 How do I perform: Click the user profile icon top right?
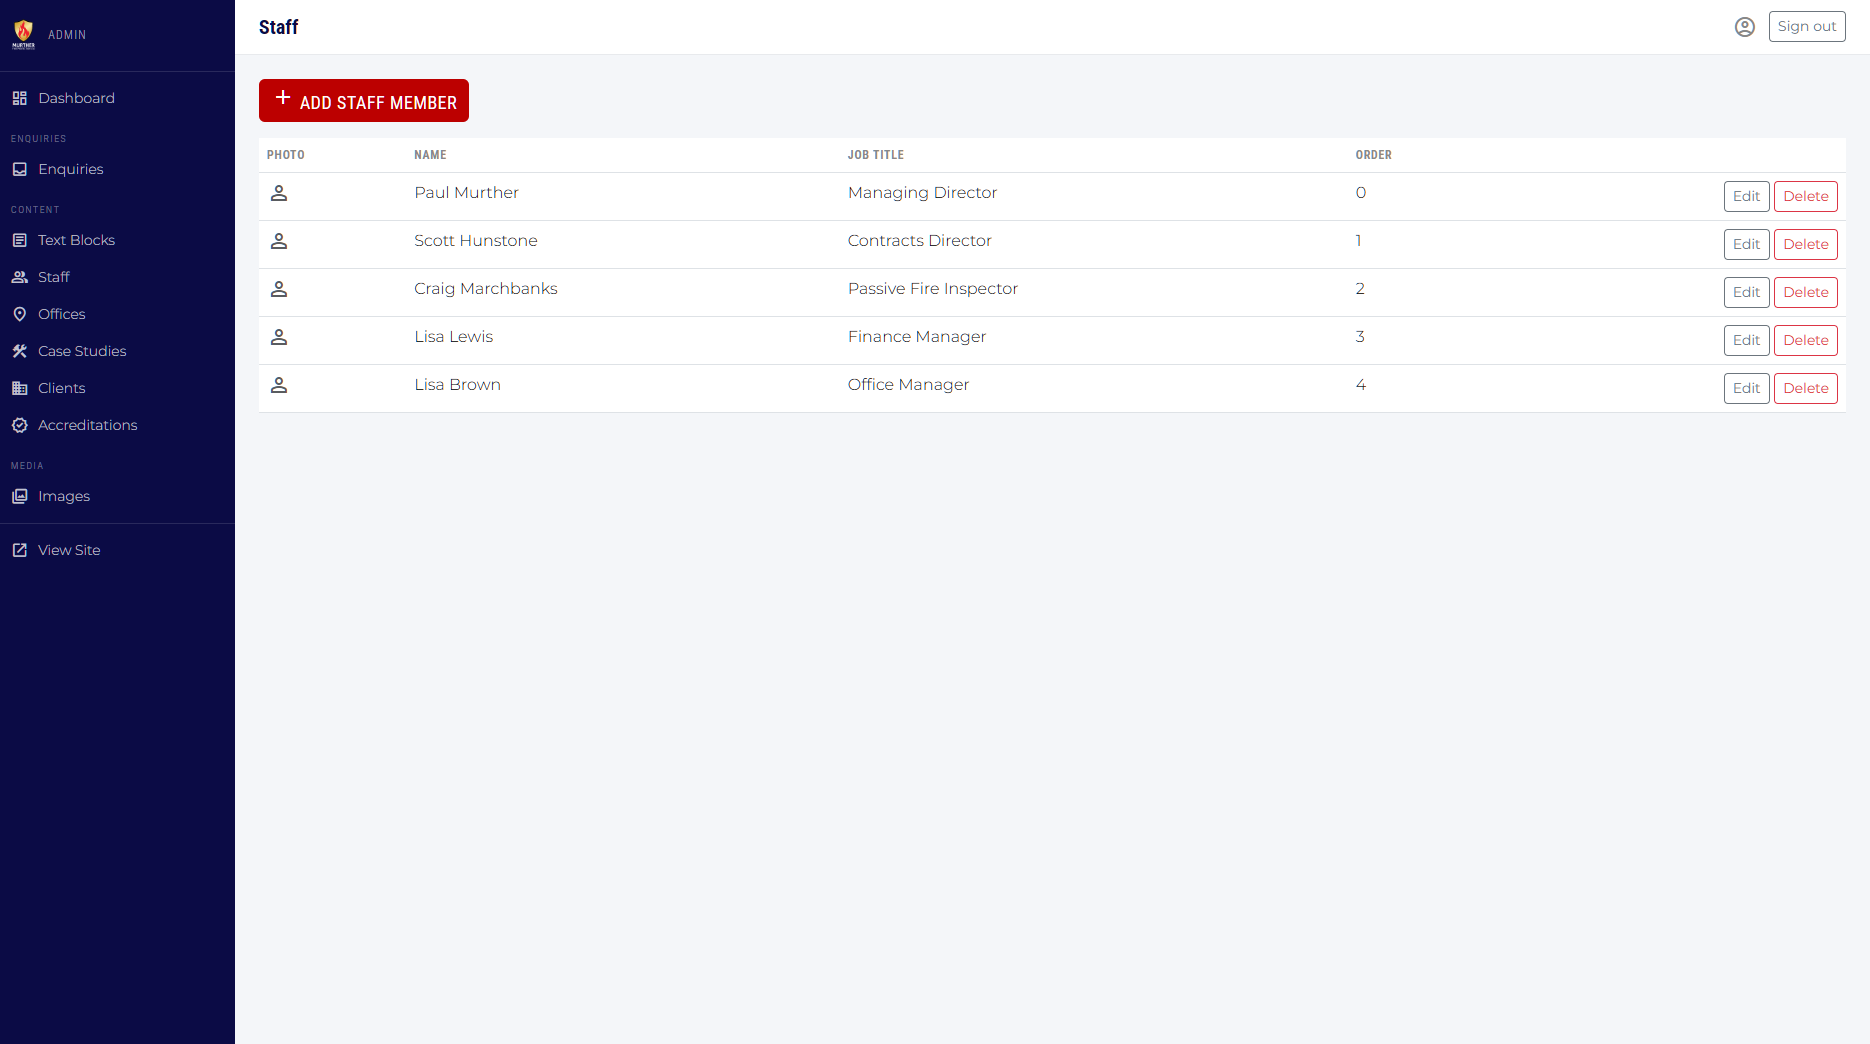point(1746,26)
